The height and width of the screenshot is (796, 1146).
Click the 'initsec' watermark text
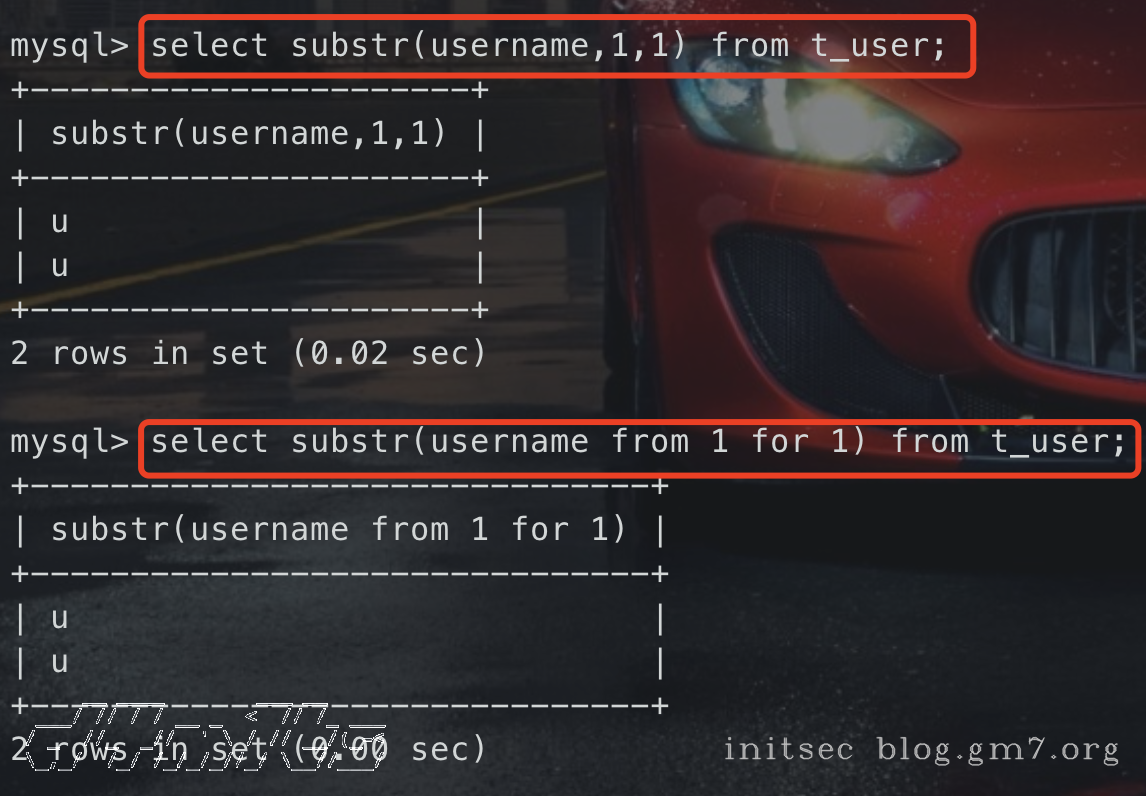click(x=788, y=749)
